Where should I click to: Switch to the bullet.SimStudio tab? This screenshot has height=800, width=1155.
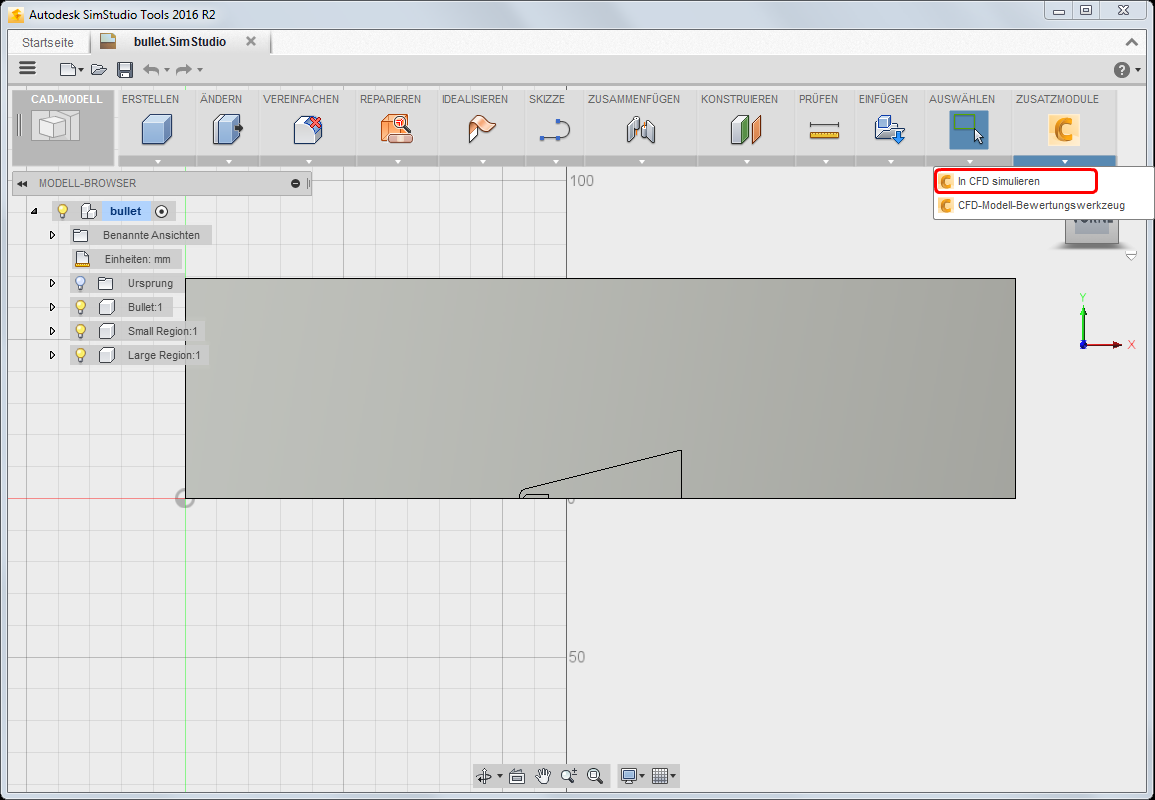click(x=180, y=42)
